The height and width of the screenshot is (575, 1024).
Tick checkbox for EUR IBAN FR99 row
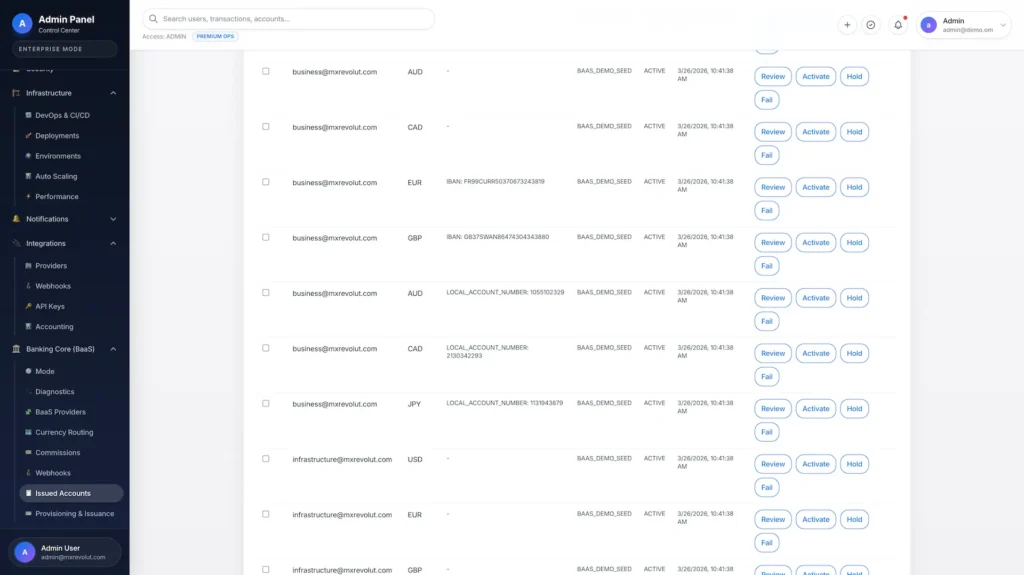pos(266,182)
